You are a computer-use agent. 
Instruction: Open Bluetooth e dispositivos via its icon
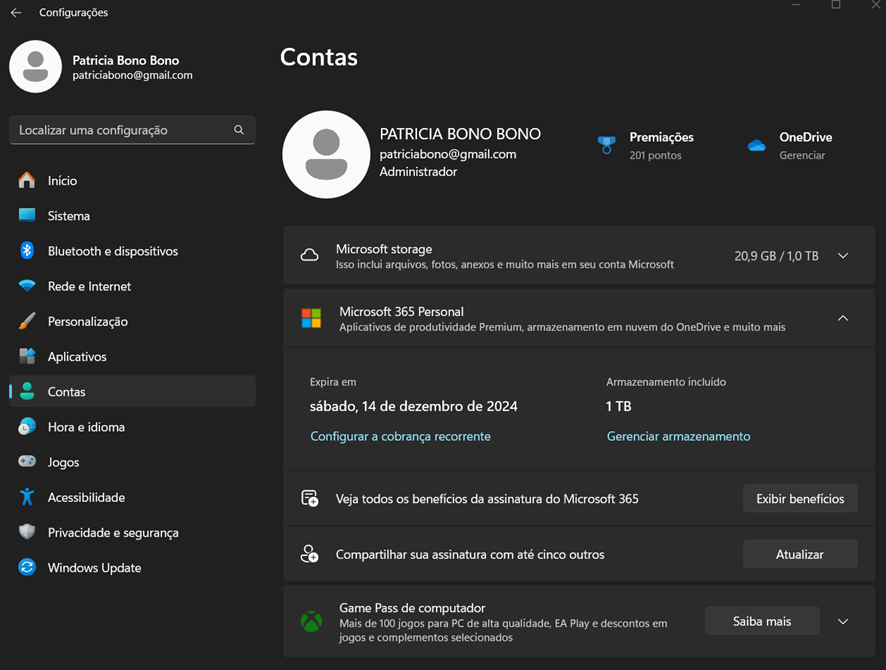27,250
